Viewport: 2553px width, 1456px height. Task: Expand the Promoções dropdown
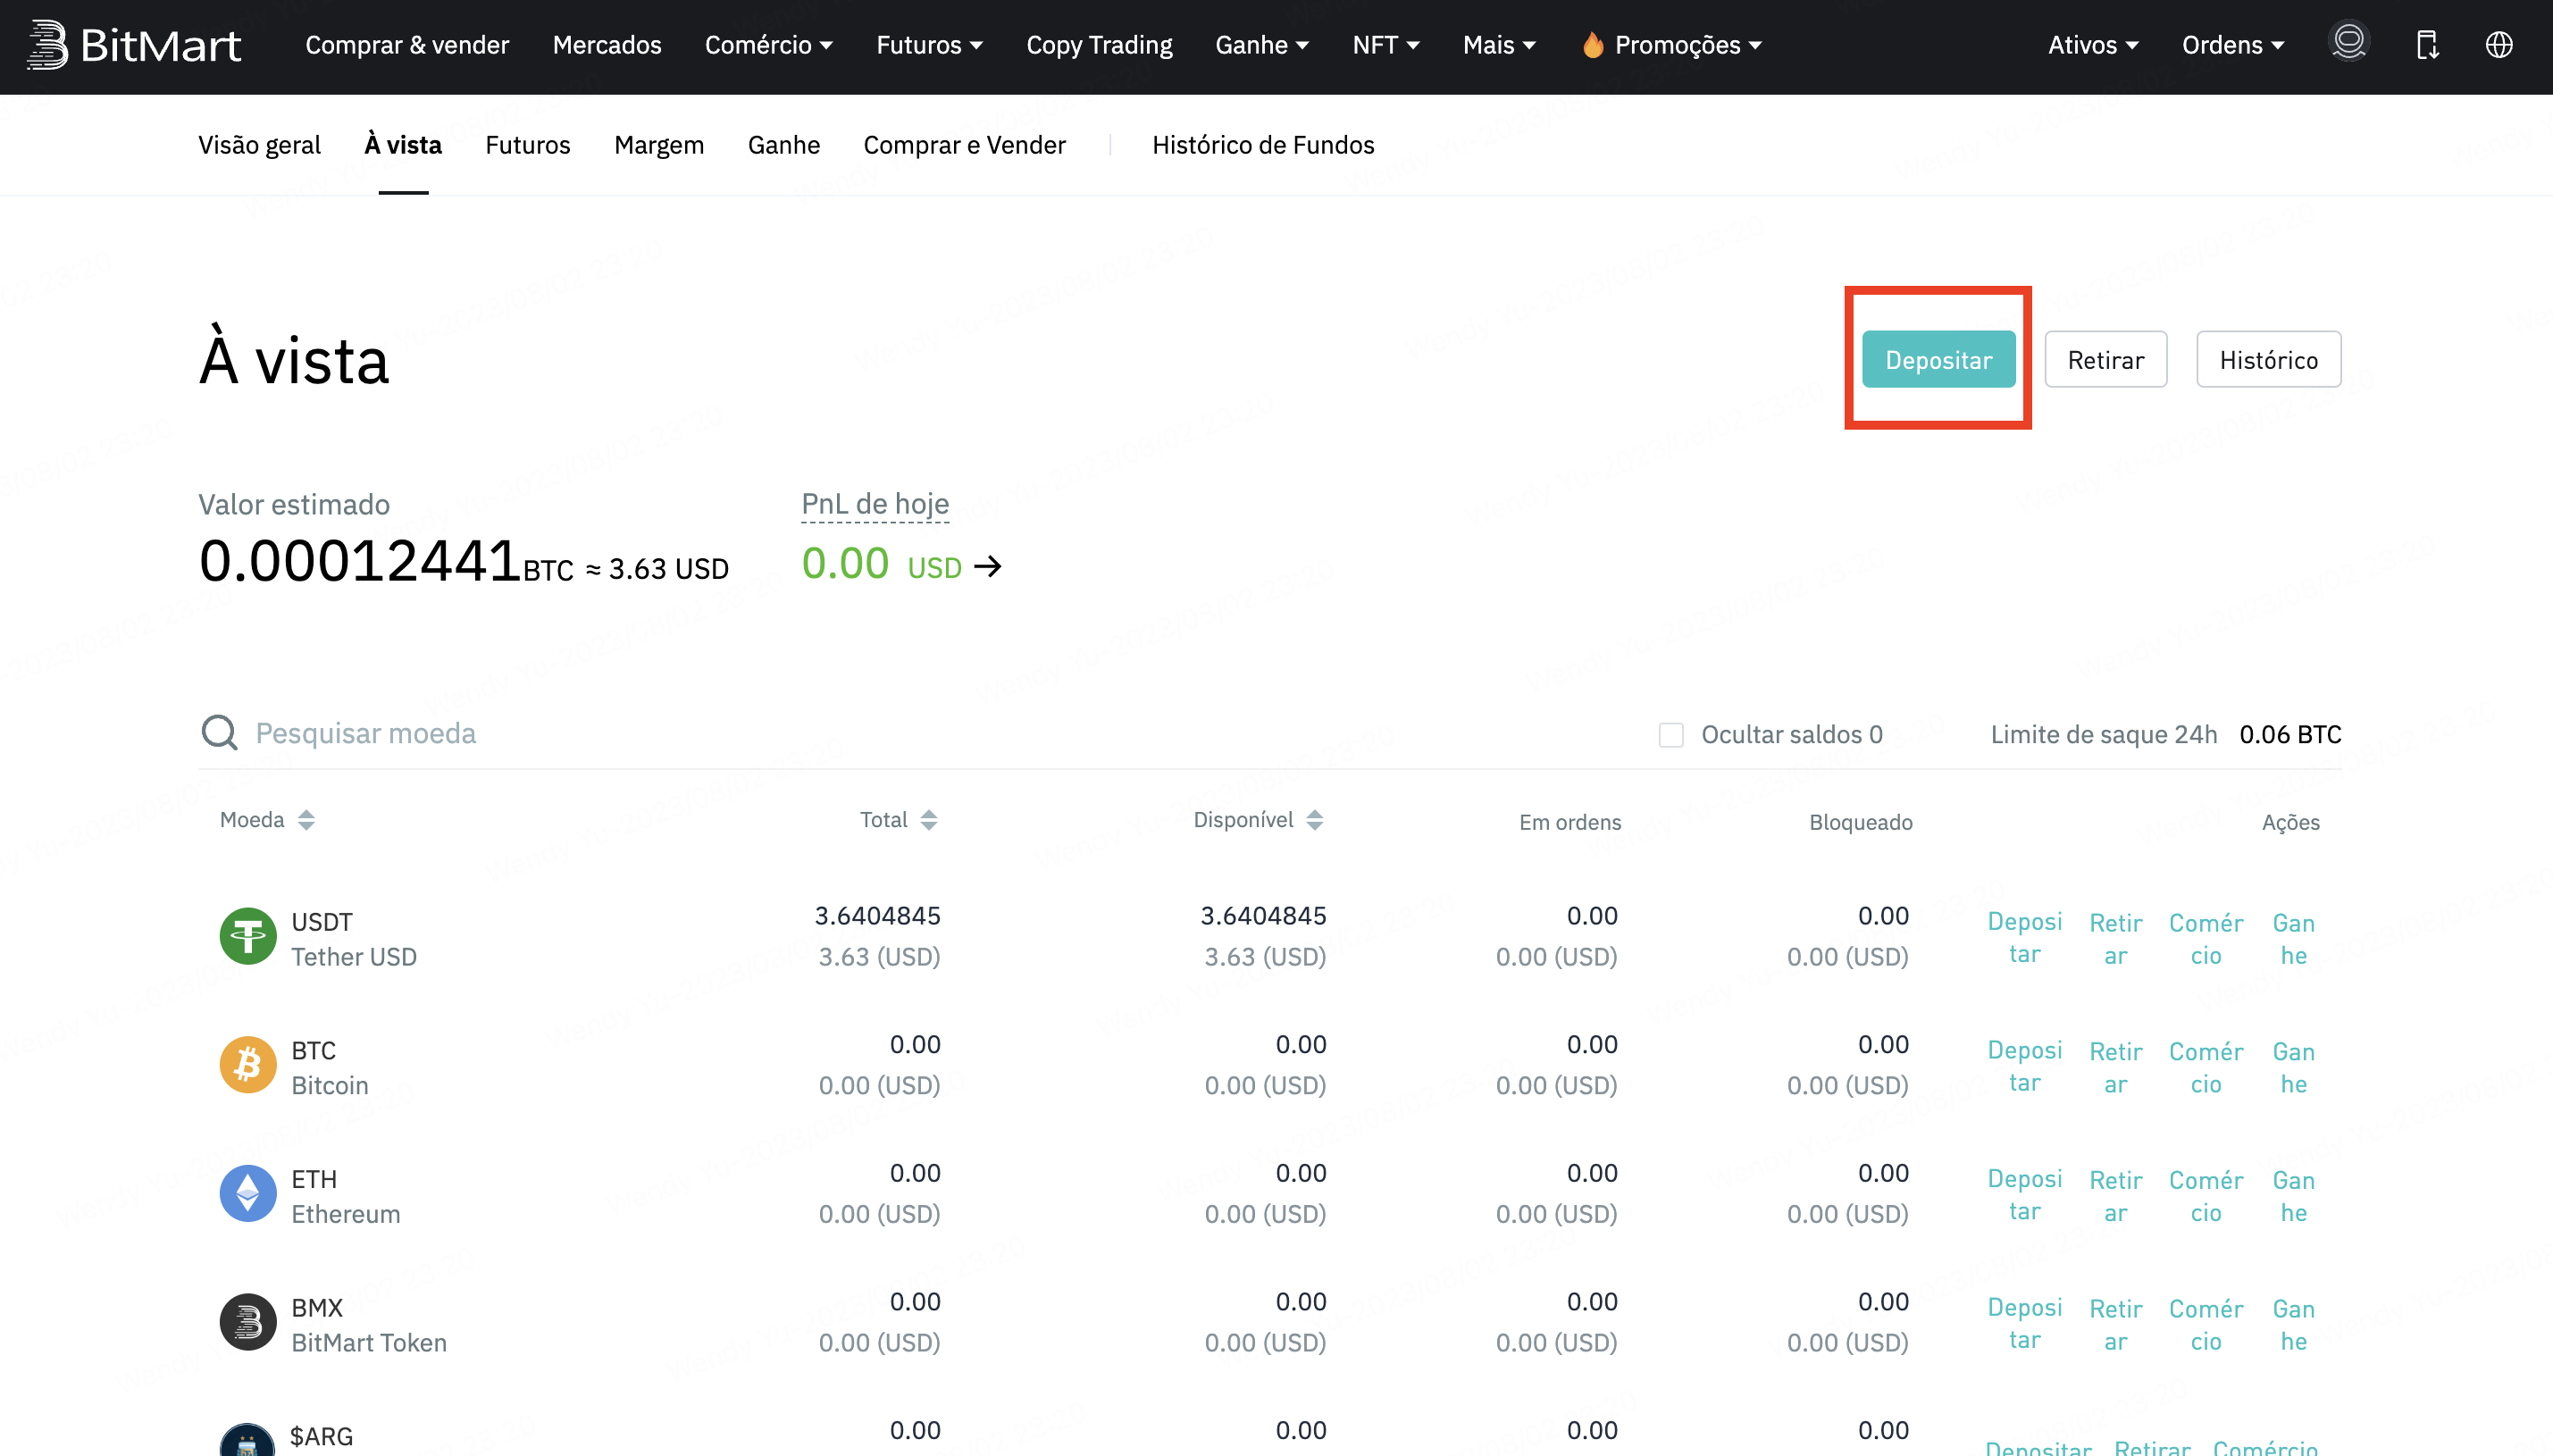click(1688, 45)
